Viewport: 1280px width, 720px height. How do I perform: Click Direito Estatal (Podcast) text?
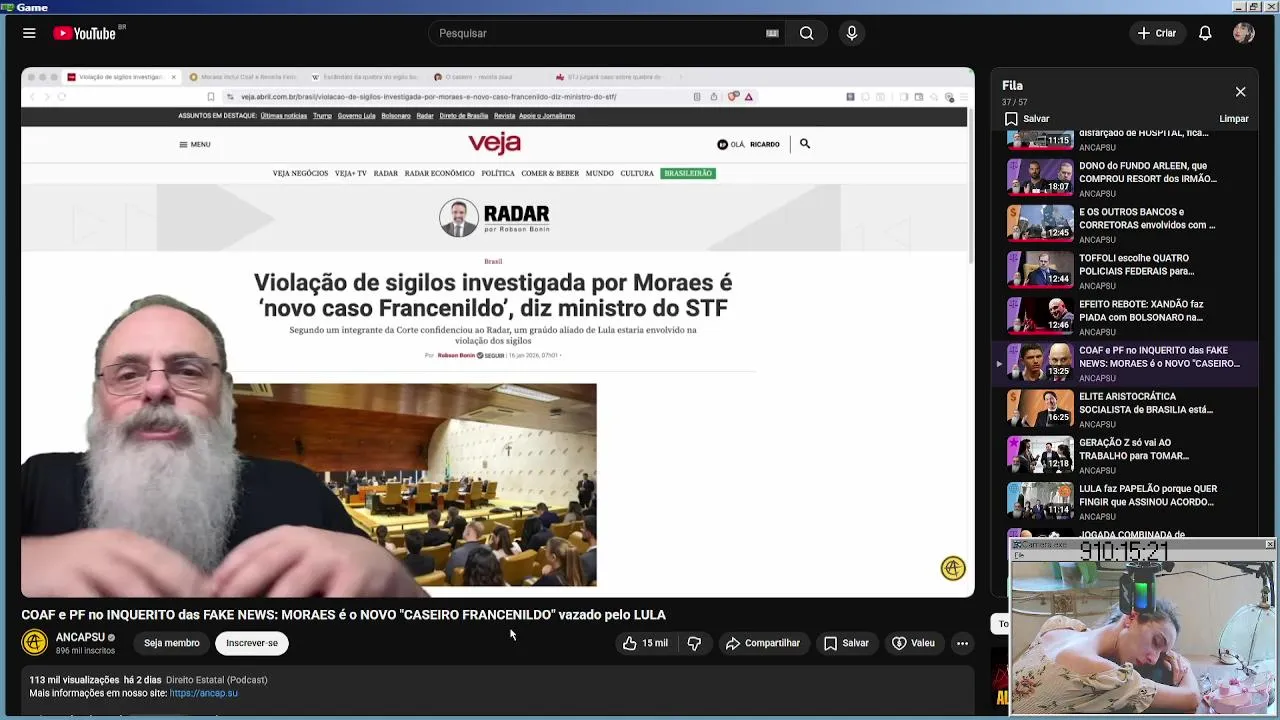click(216, 680)
